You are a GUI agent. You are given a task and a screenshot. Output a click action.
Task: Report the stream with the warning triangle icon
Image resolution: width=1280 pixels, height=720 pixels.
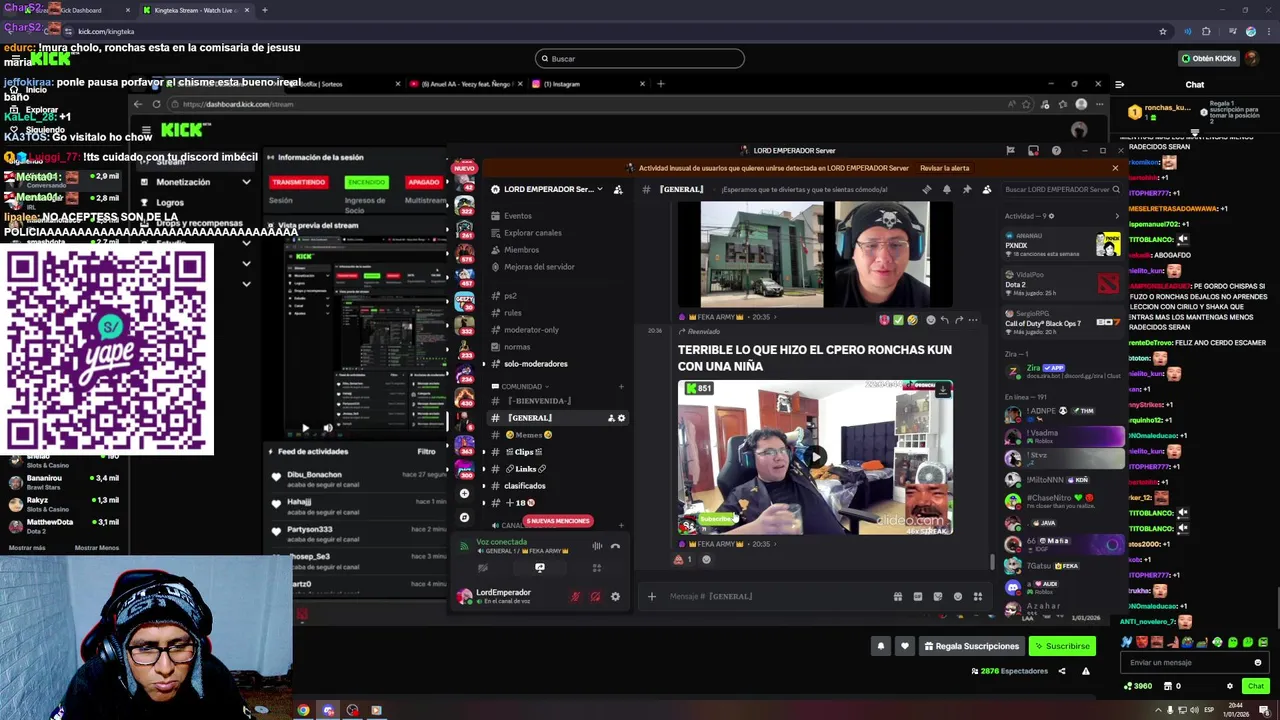[x=1086, y=671]
